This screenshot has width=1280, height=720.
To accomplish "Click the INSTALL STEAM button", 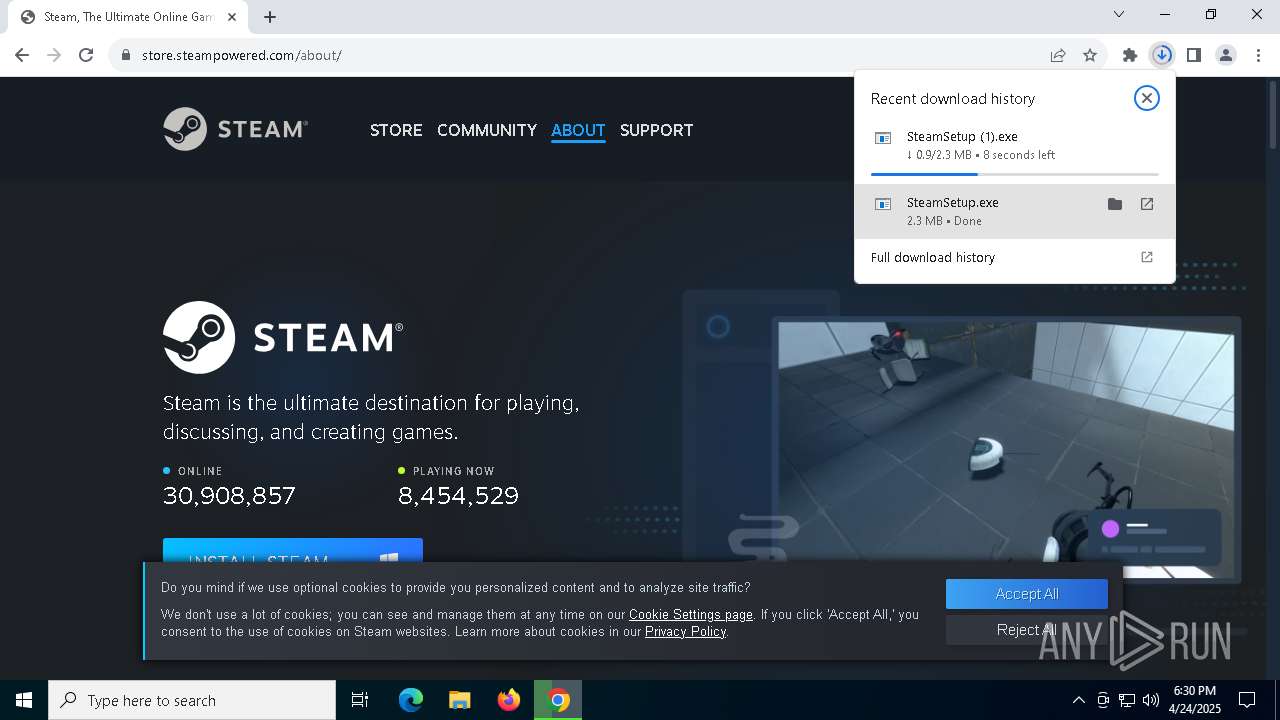I will click(293, 550).
